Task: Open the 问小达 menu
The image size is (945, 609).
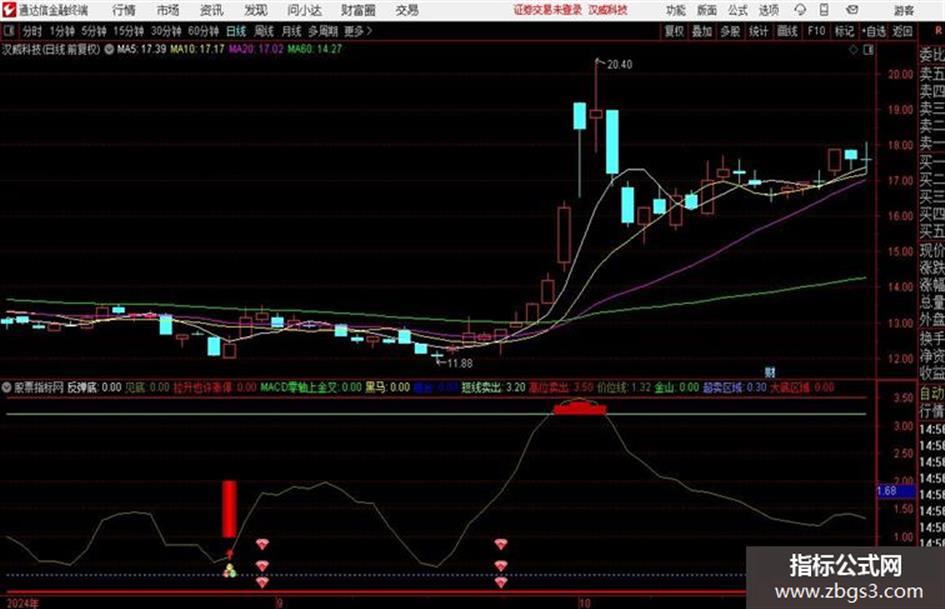Action: [x=304, y=10]
